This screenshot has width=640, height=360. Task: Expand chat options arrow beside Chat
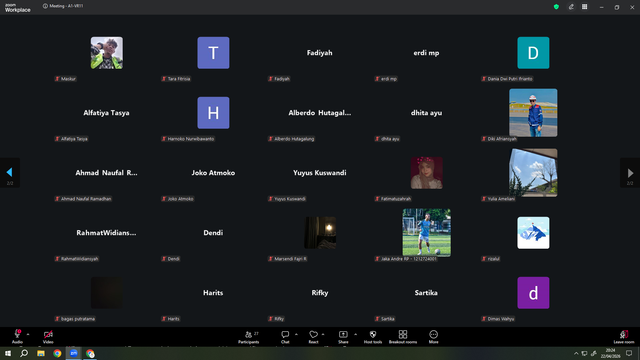(x=296, y=334)
